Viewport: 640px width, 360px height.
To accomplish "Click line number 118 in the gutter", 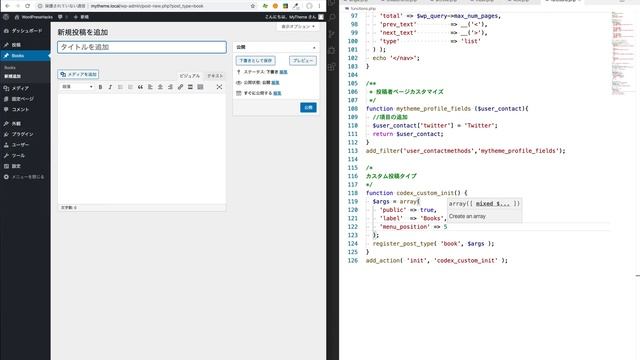I will point(353,193).
